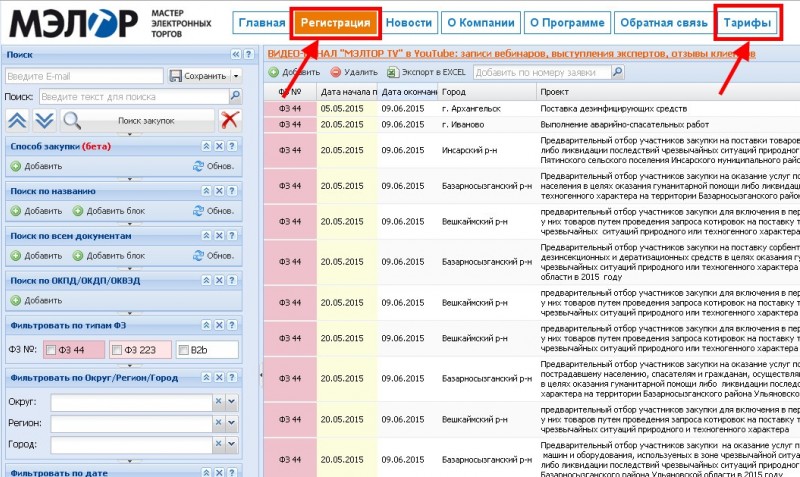800x477 pixels.
Task: Close Поиск по ОКПД/ОКДП/ОКВЭД section
Action: coord(219,281)
